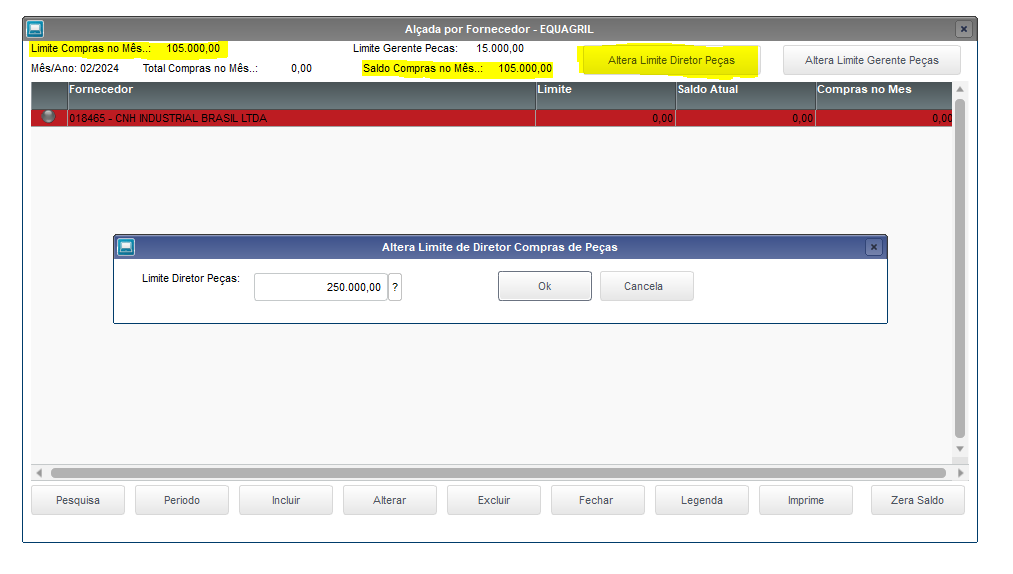
Task: Click the Saldo Compras no Mês value 105.000,00
Action: (525, 69)
